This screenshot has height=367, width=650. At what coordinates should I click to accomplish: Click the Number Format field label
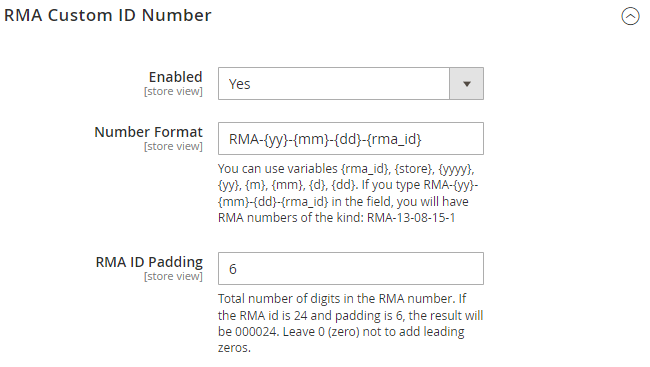[x=148, y=132]
